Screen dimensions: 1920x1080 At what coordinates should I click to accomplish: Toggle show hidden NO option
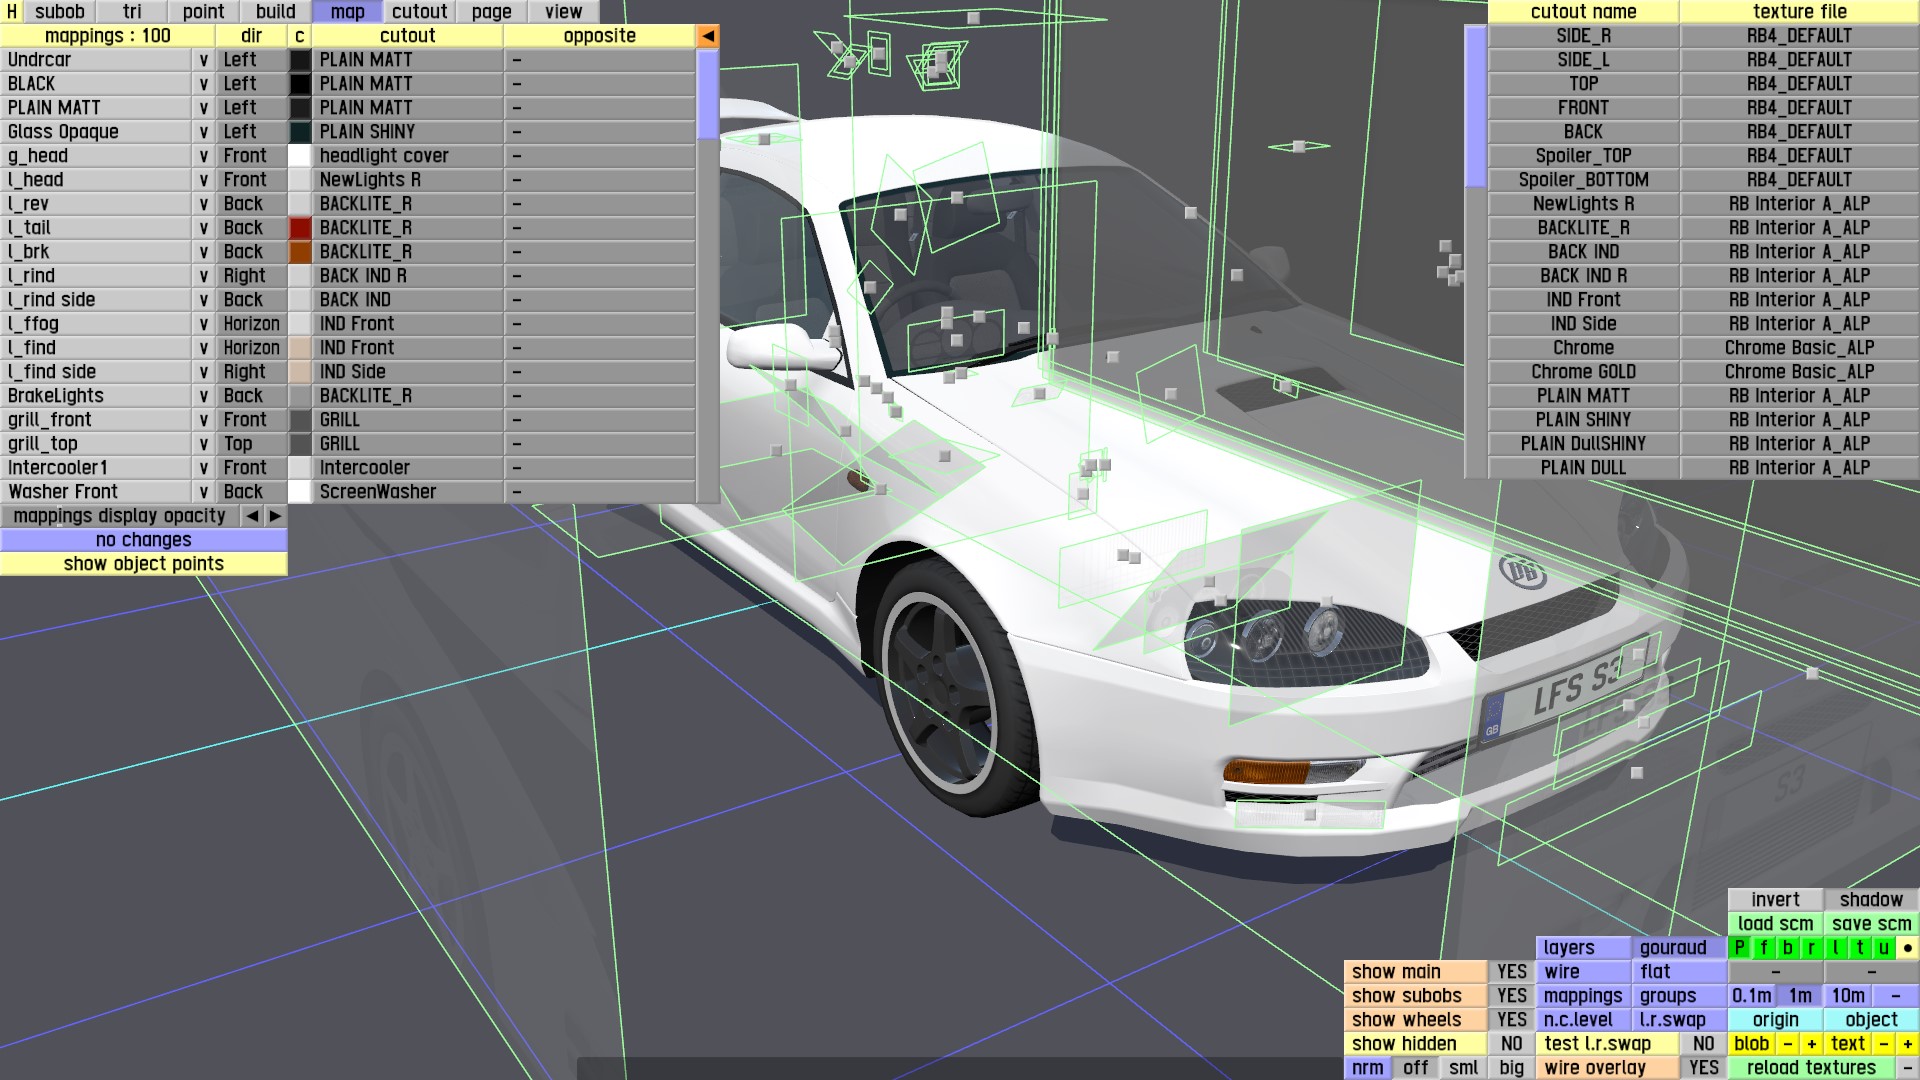coord(1511,1044)
